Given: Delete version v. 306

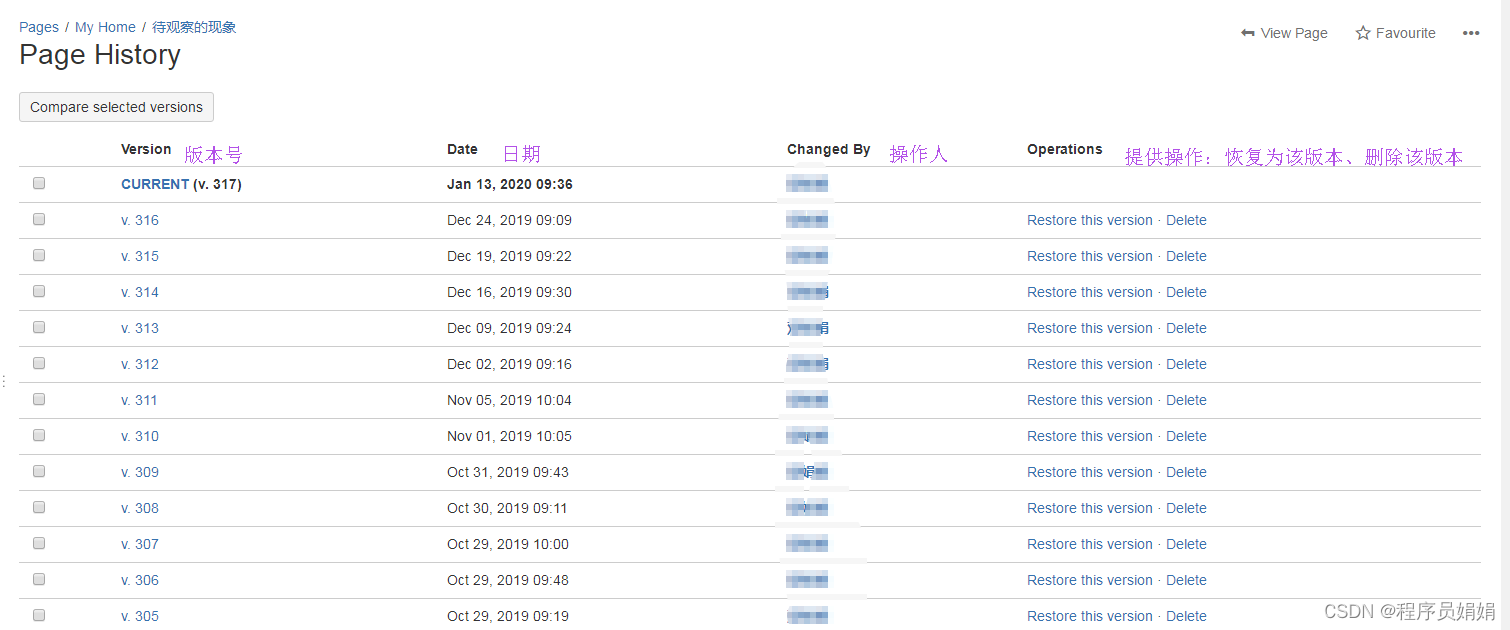Looking at the screenshot, I should pos(1186,580).
